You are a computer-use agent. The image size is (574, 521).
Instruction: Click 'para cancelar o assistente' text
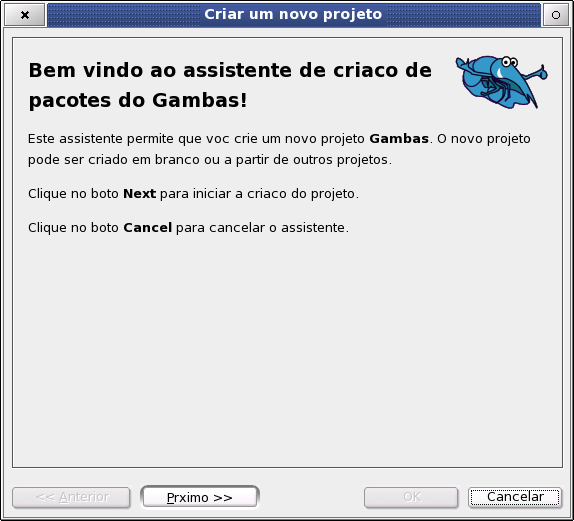262,228
